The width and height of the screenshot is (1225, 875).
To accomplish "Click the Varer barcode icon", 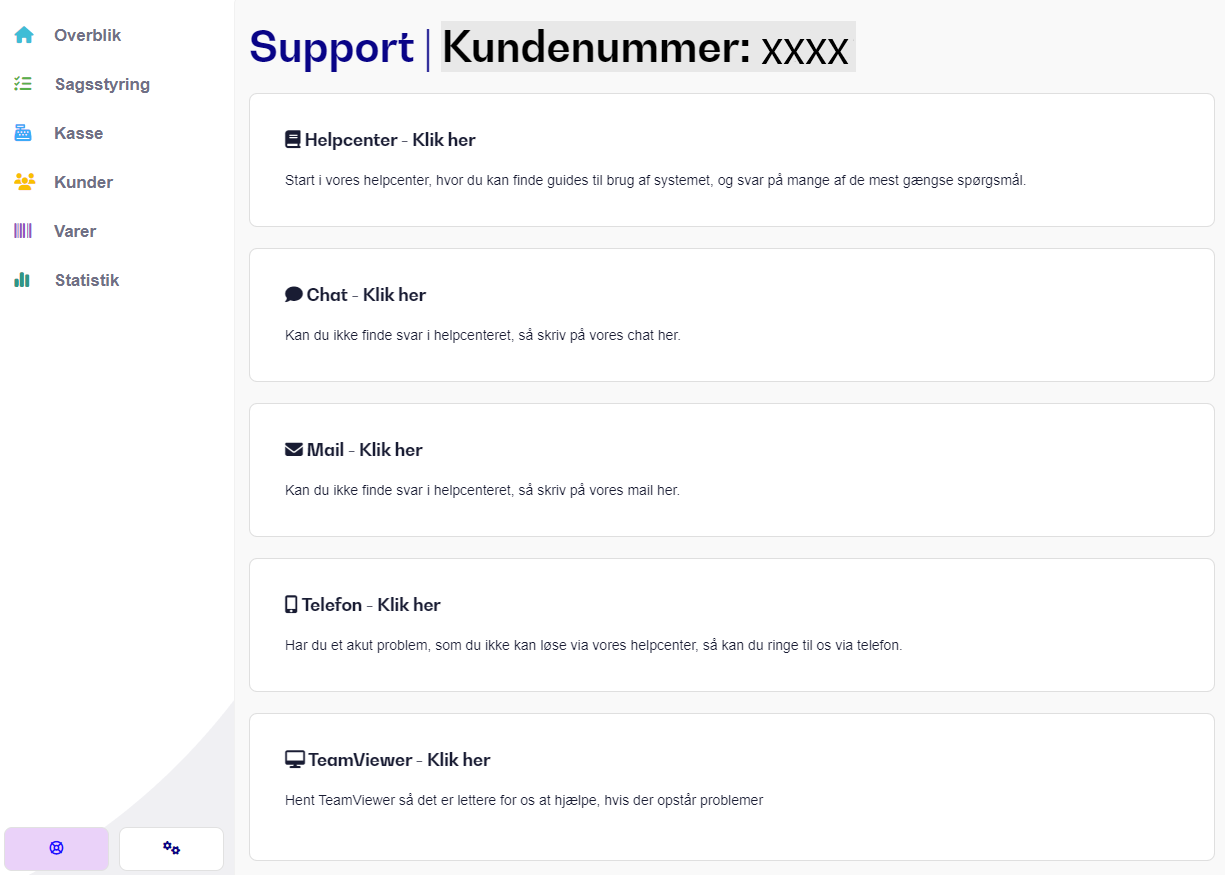I will [23, 231].
